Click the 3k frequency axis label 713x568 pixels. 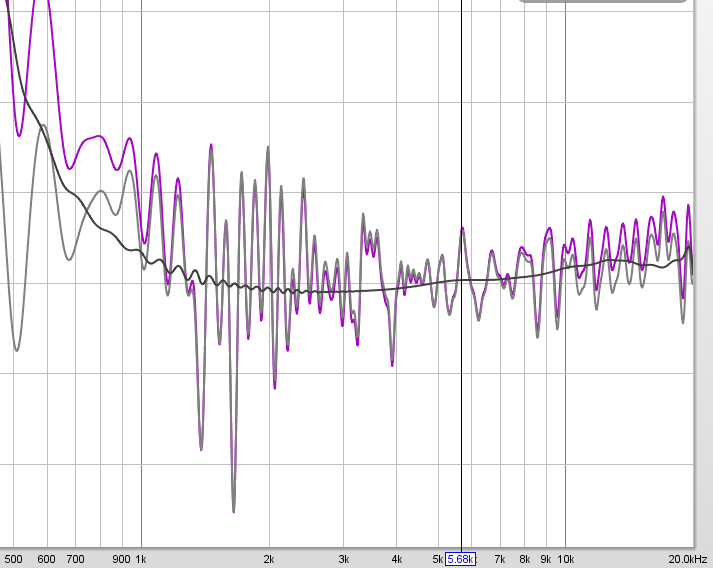(x=344, y=559)
